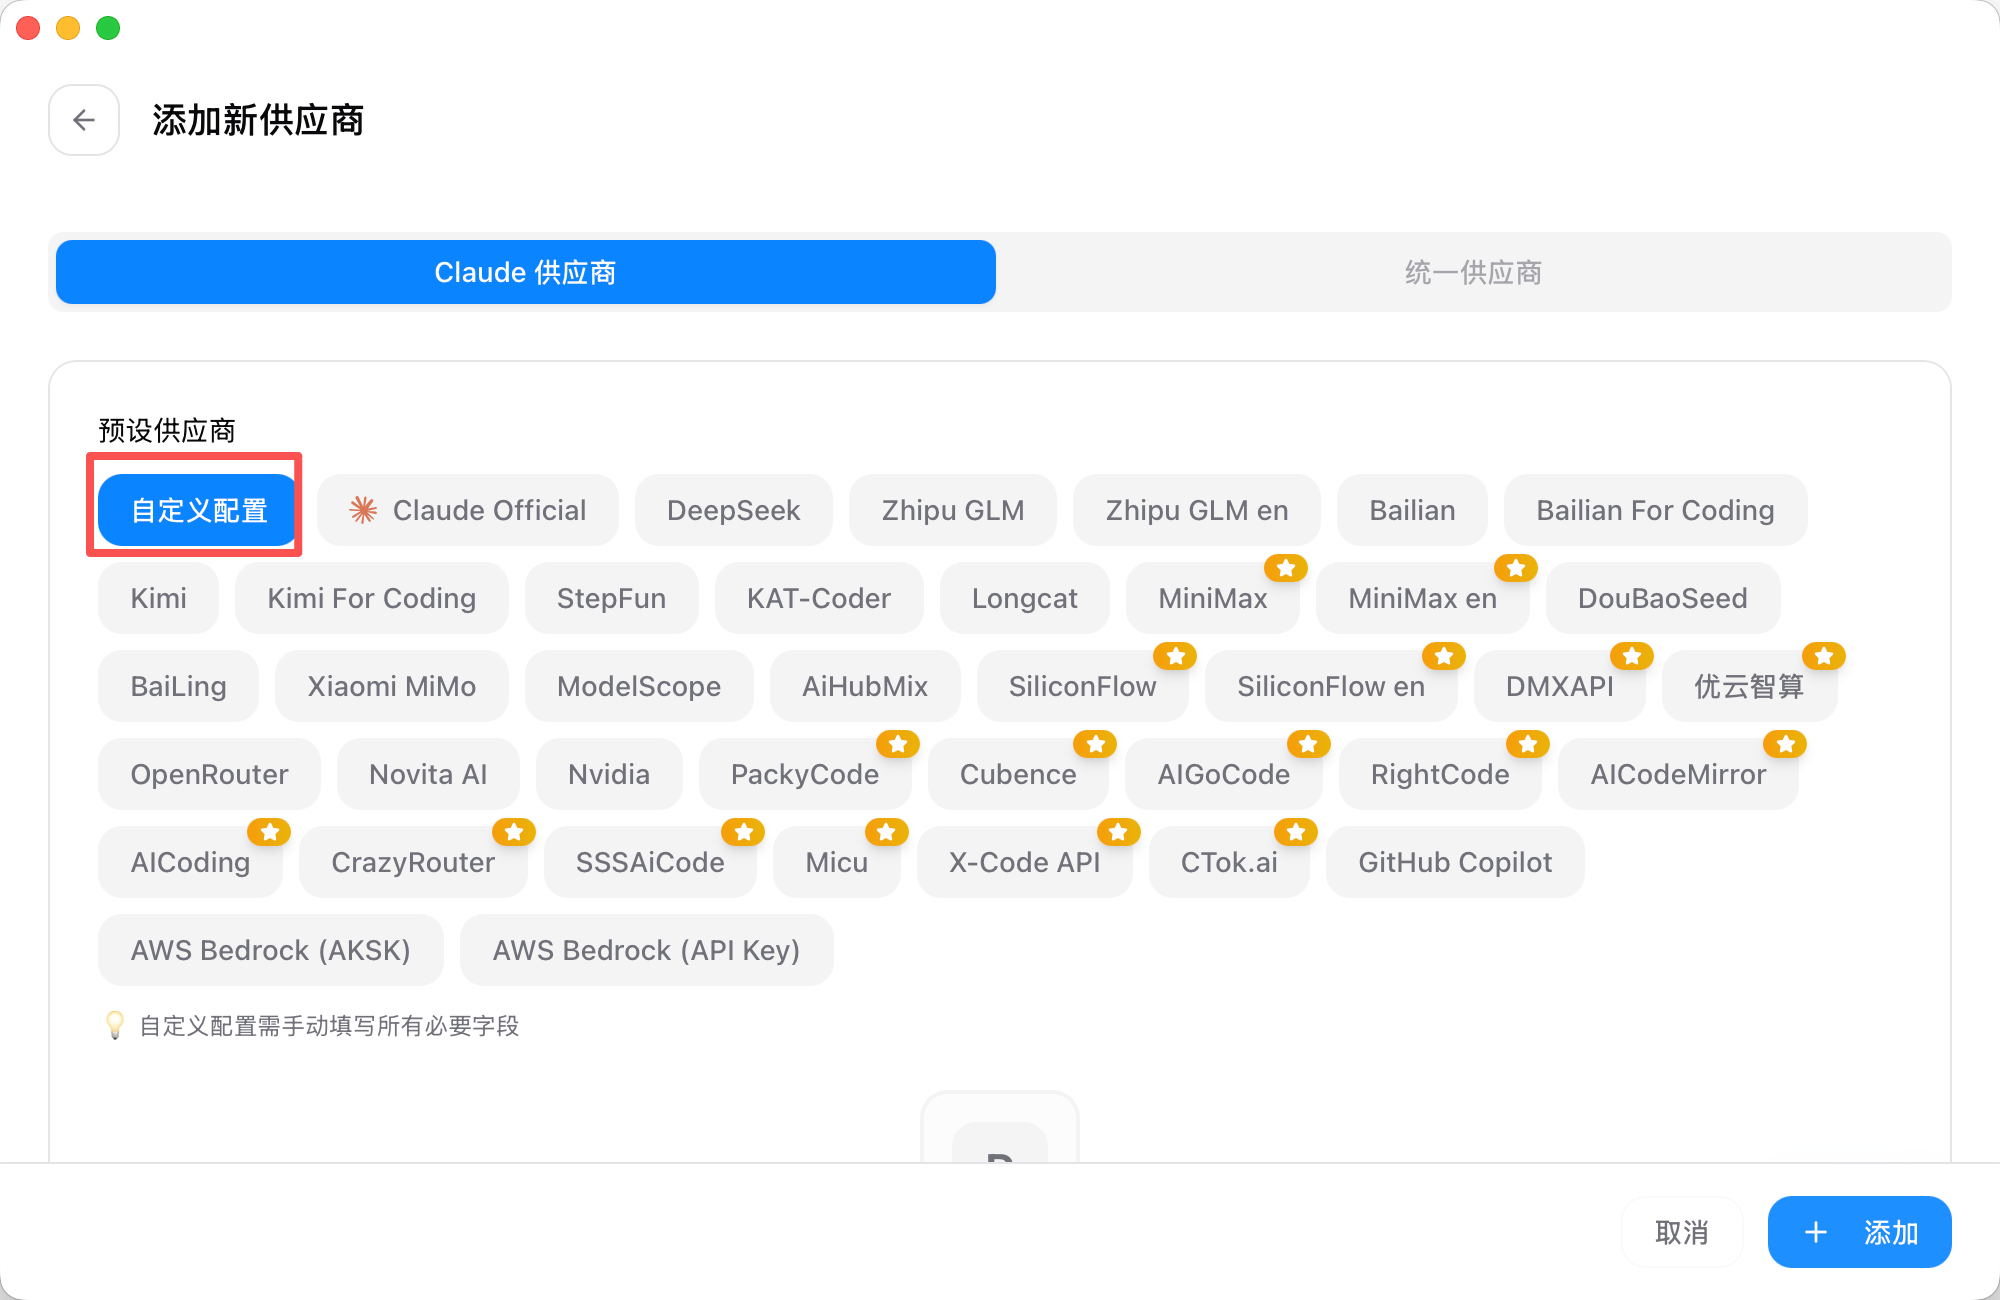Image resolution: width=2000 pixels, height=1300 pixels.
Task: Choose the Bailian preset
Action: (1412, 510)
